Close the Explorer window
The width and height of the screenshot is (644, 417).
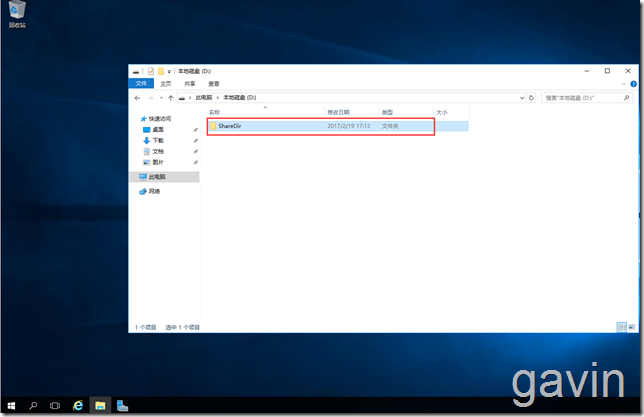point(628,71)
